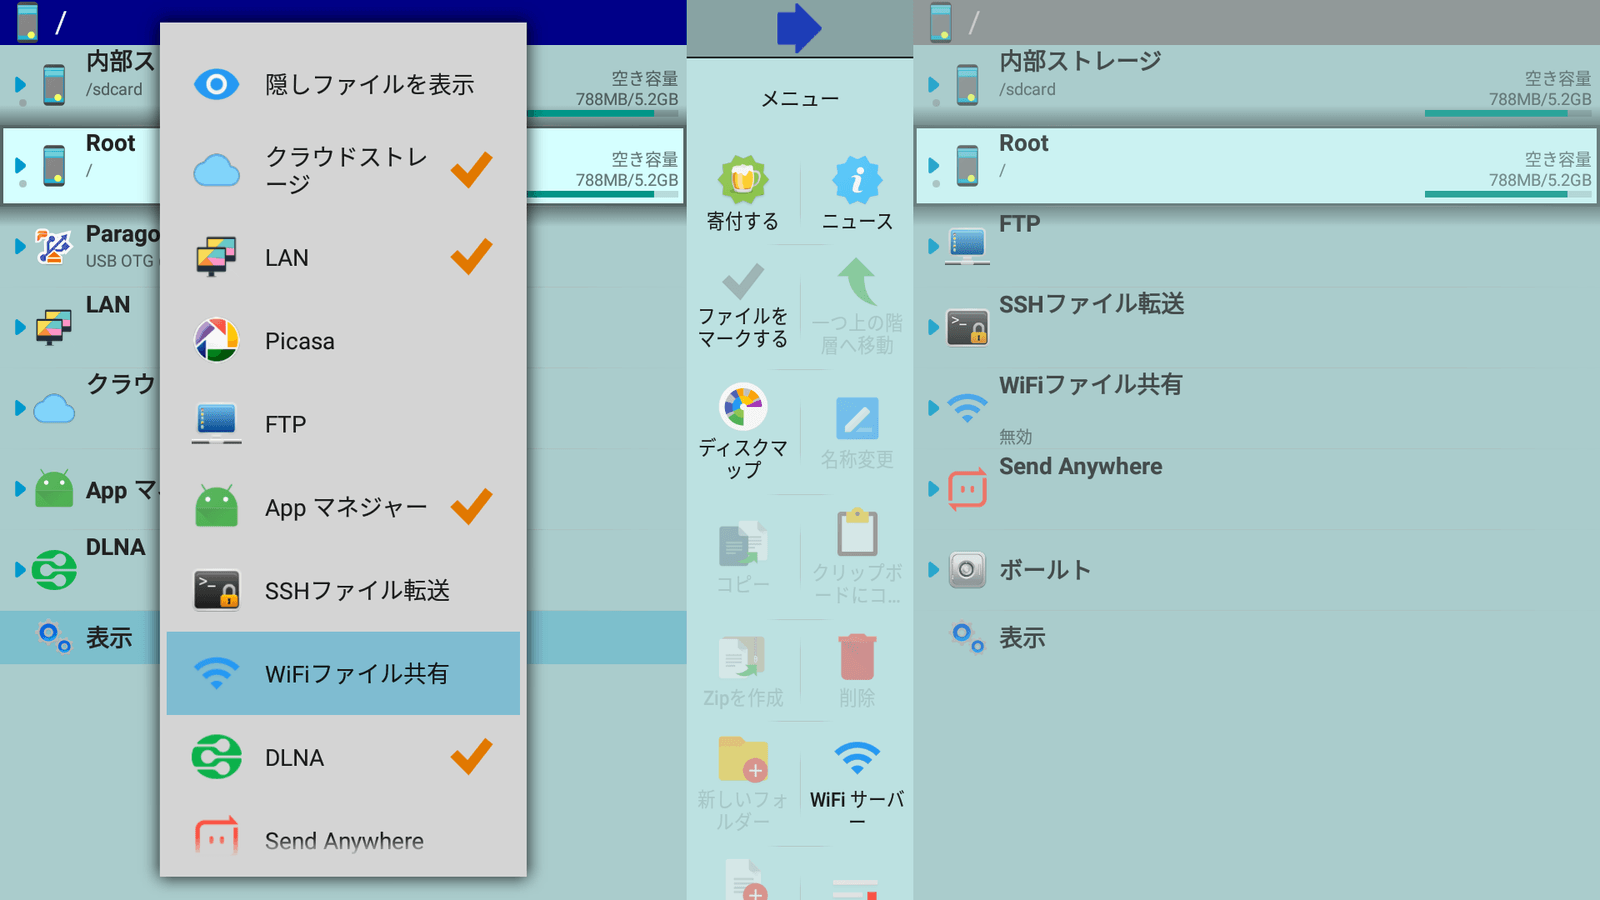Image resolution: width=1600 pixels, height=900 pixels.
Task: Click the Root storage usage bar in right pane
Action: coord(1507,194)
